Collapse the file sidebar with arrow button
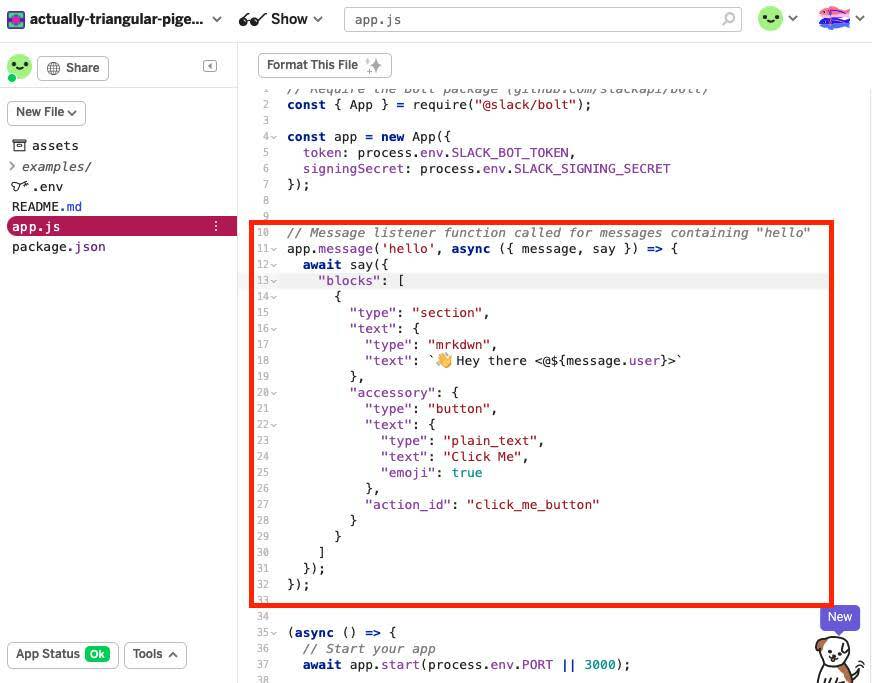 (209, 65)
